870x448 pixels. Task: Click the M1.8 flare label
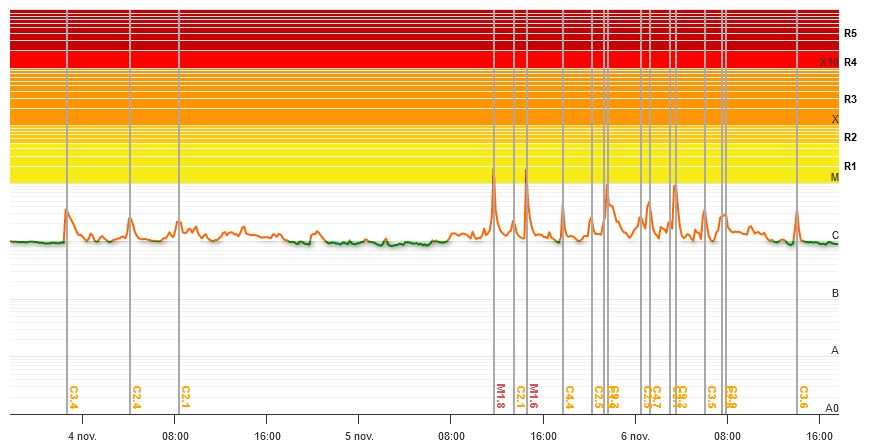(x=501, y=396)
